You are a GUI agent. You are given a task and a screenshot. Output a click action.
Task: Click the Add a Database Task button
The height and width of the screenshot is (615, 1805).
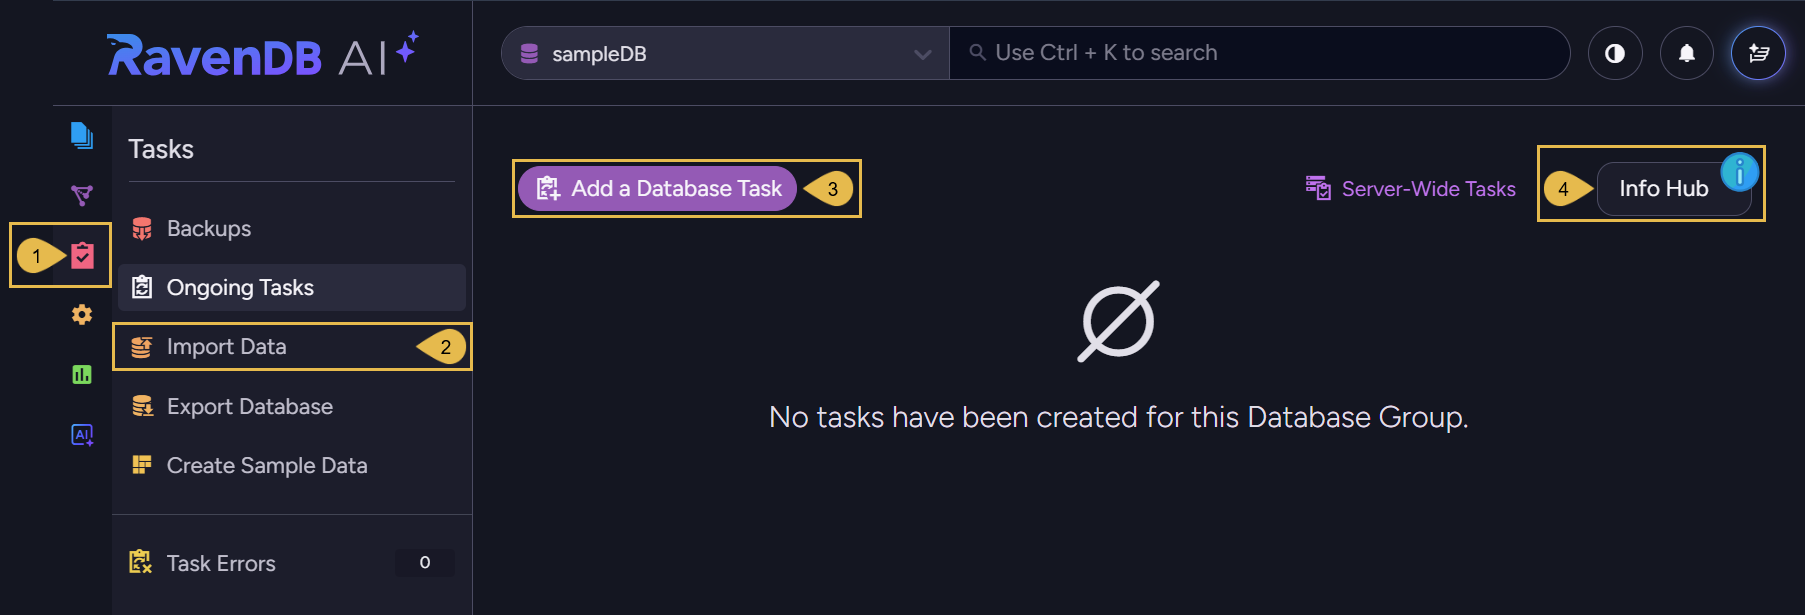point(658,188)
